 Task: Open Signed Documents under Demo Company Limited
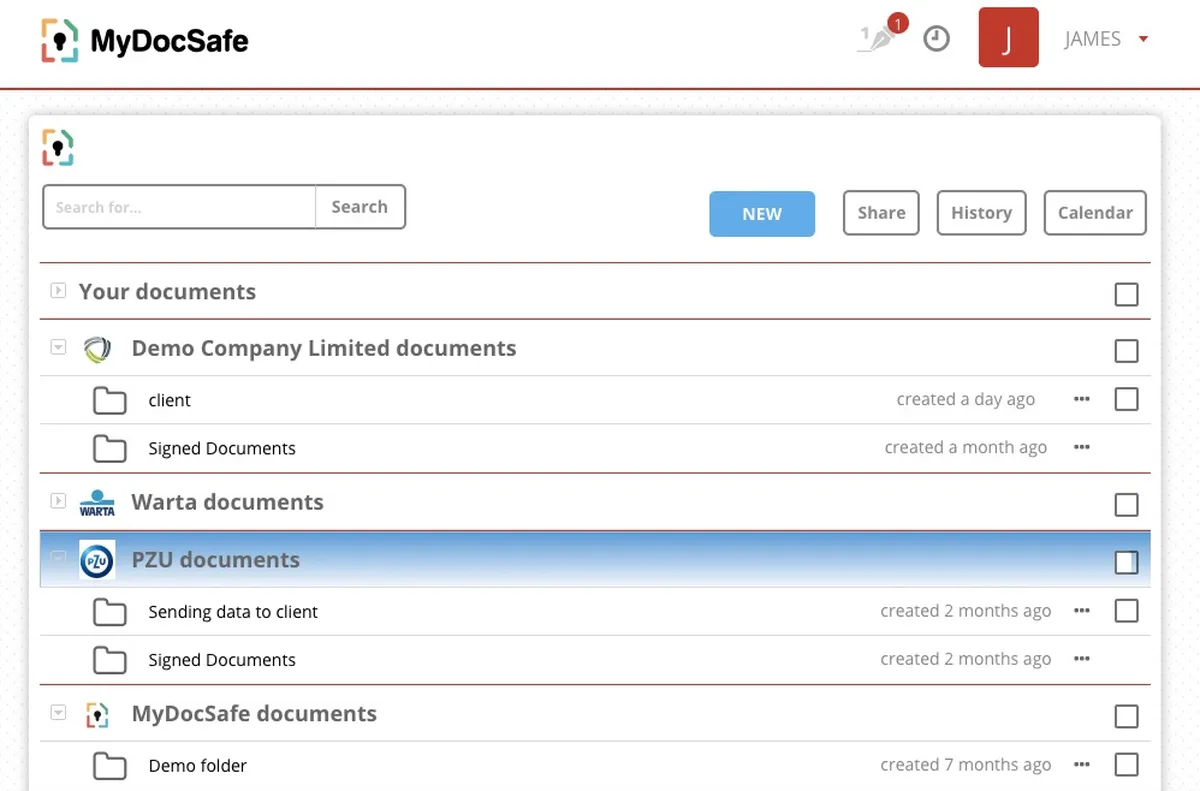[222, 448]
